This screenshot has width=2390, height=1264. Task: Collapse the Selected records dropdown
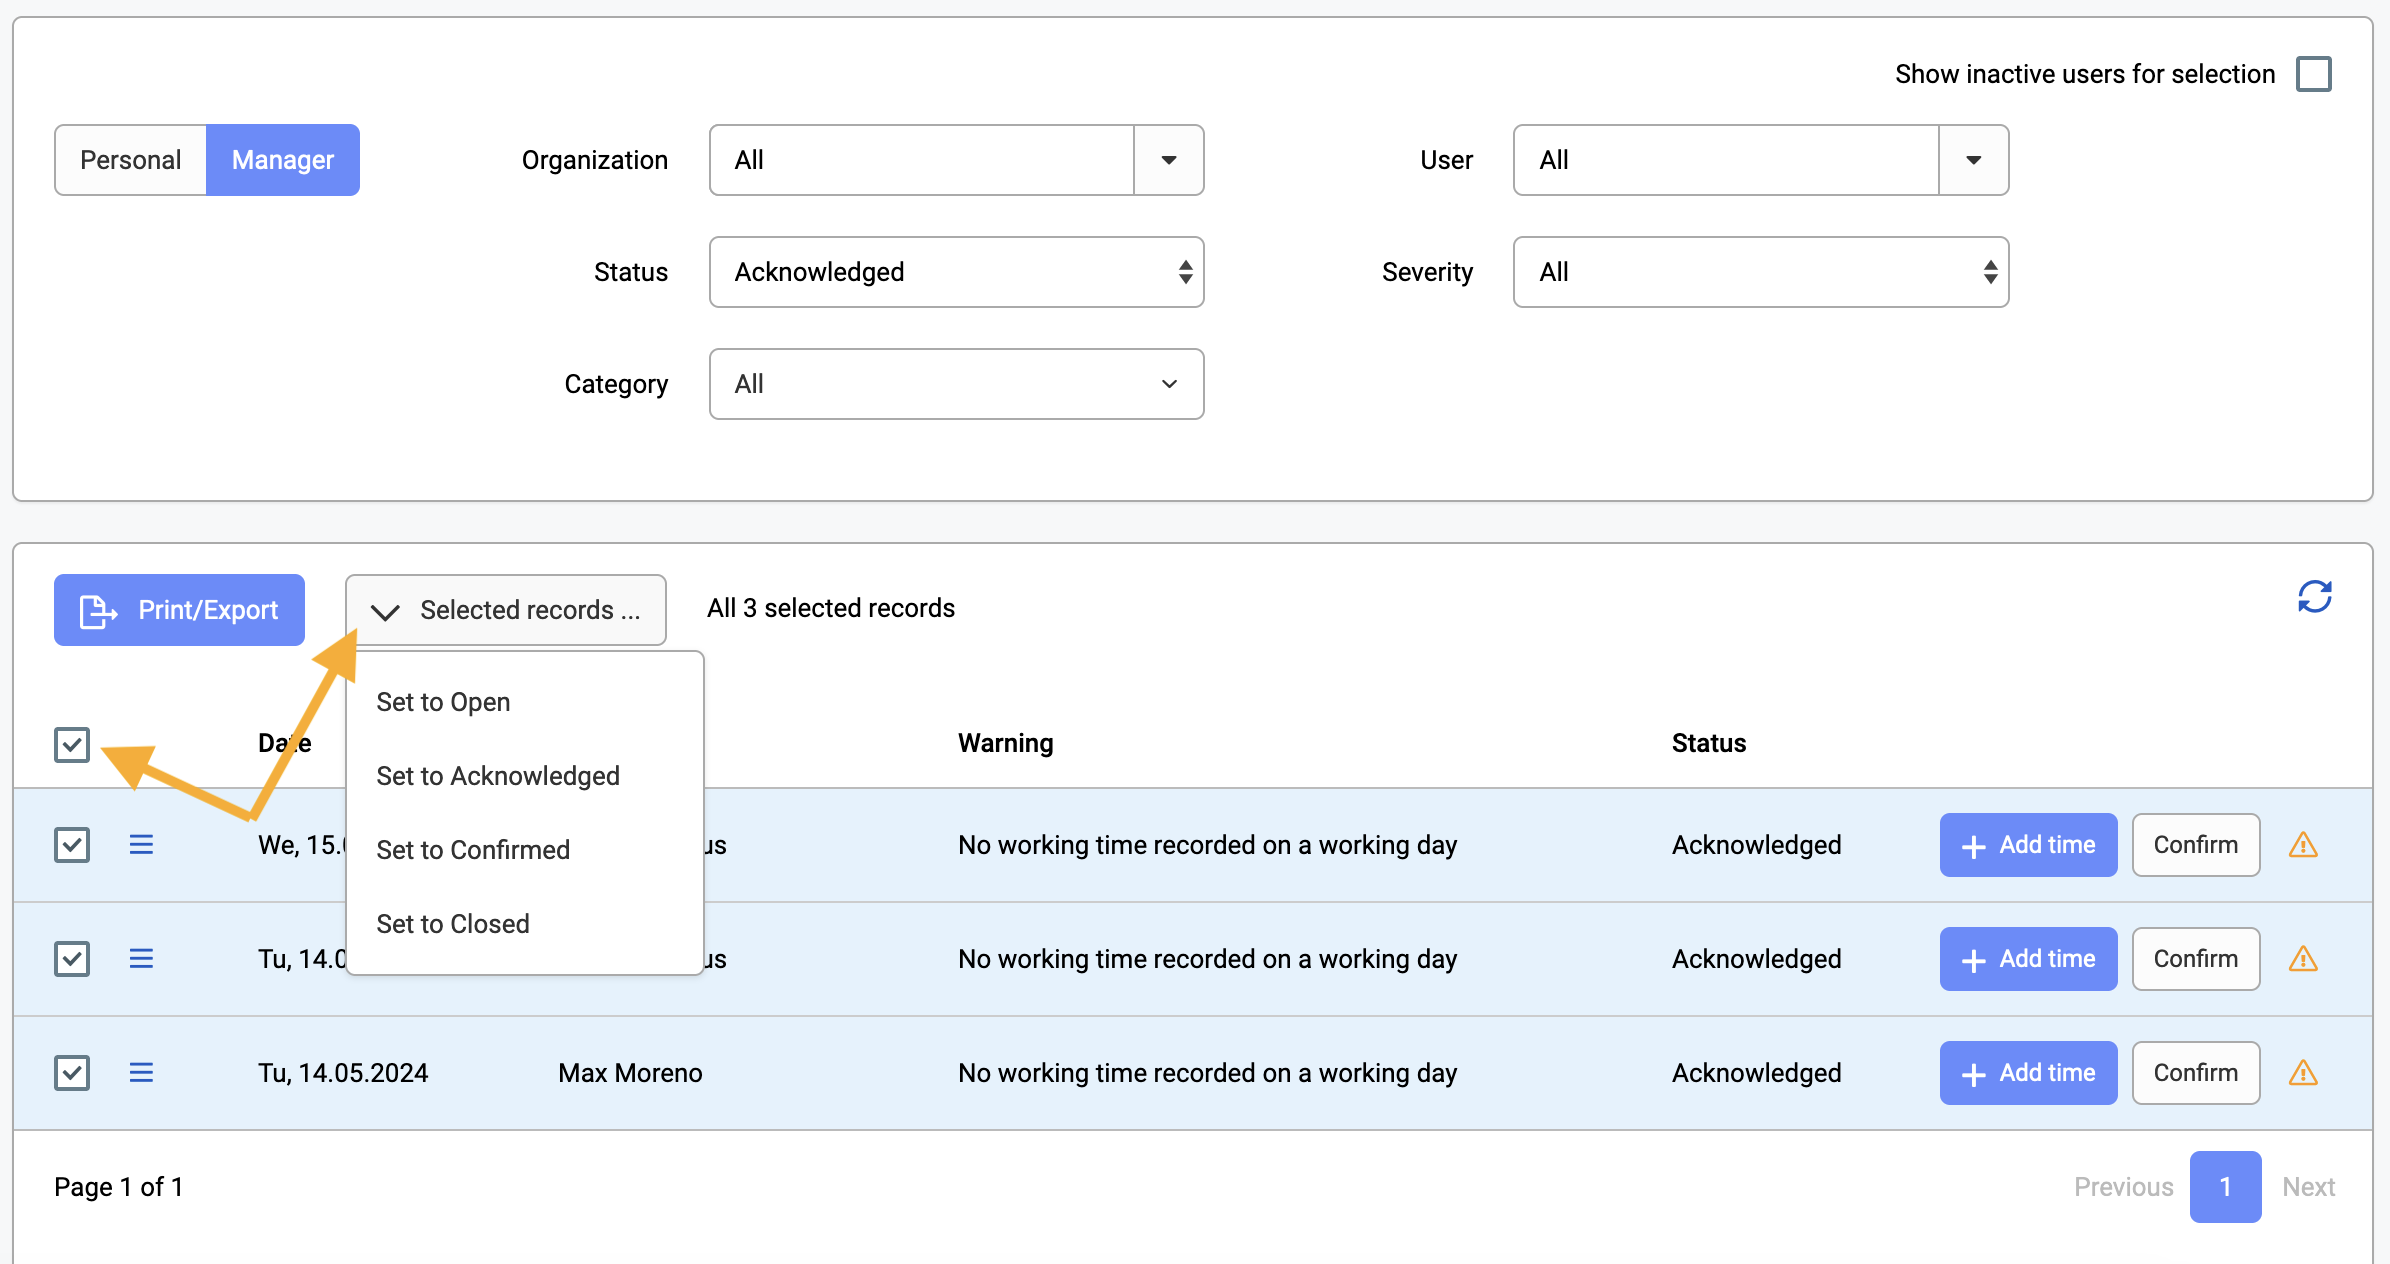506,610
